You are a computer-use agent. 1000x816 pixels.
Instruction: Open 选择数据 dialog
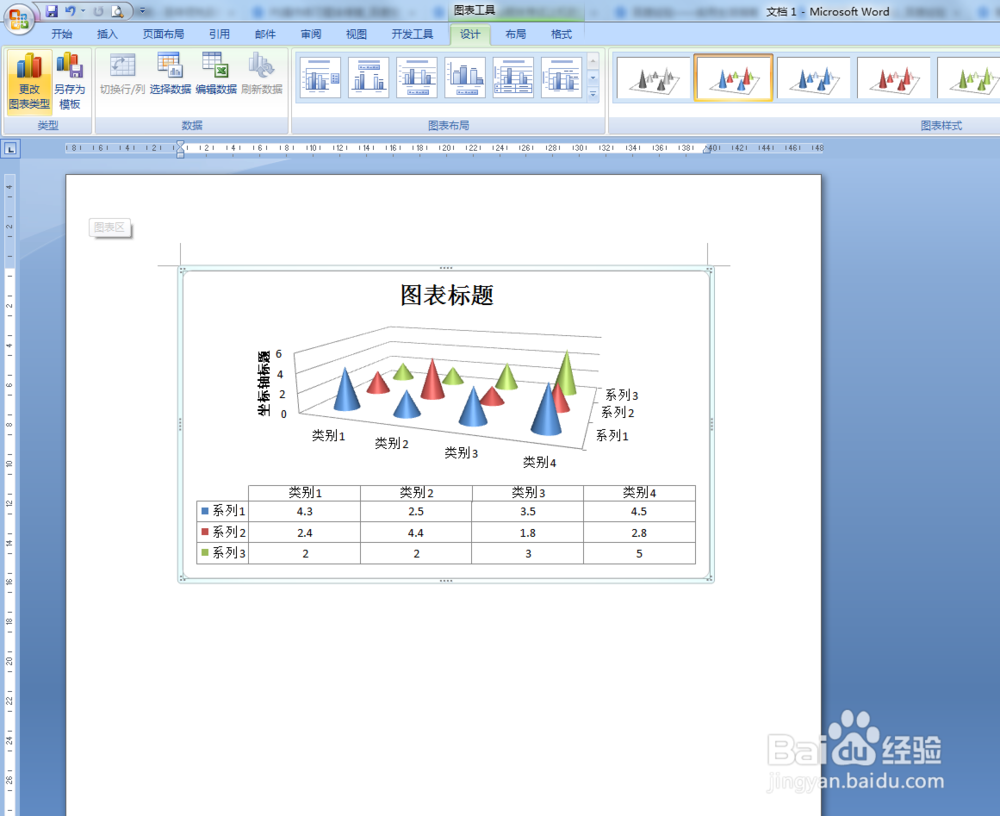[170, 75]
